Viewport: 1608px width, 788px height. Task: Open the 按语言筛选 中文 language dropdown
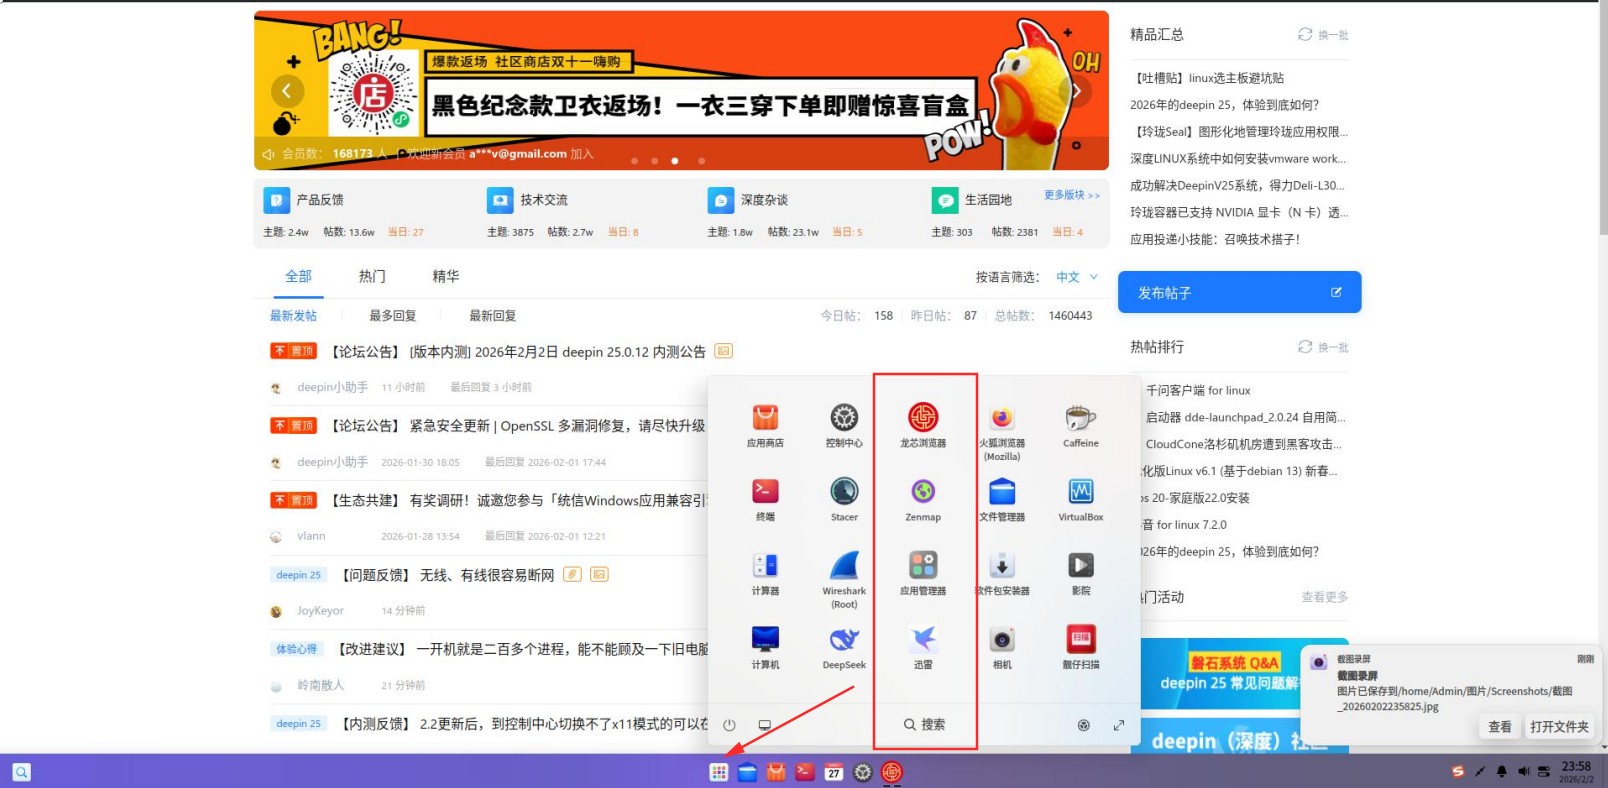click(x=1077, y=277)
